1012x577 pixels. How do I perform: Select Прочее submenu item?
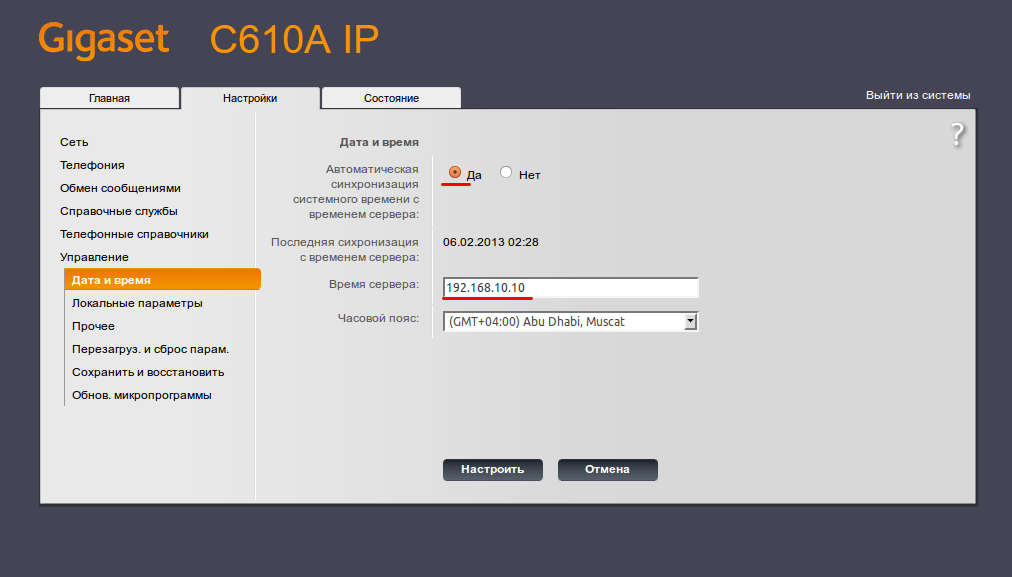click(93, 327)
